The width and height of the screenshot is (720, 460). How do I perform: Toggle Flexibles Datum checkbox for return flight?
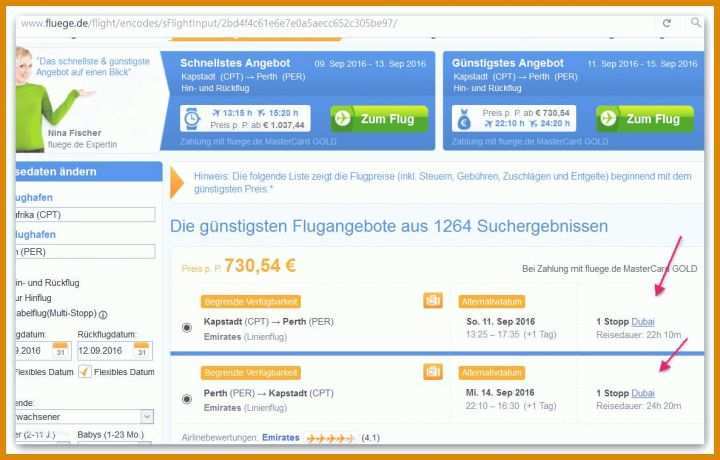(x=85, y=371)
